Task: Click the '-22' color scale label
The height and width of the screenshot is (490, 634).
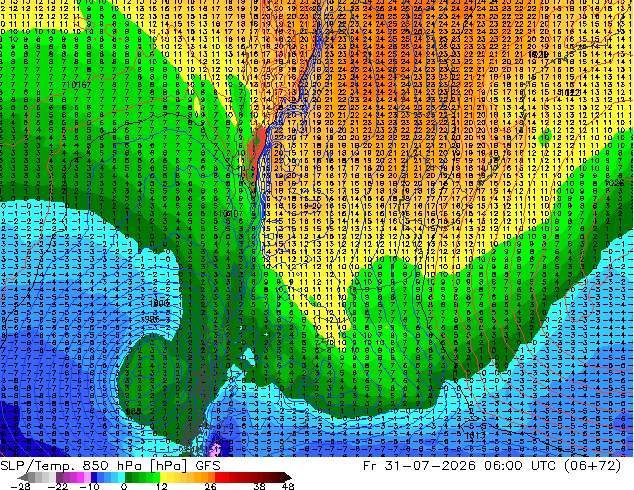Action: click(58, 486)
